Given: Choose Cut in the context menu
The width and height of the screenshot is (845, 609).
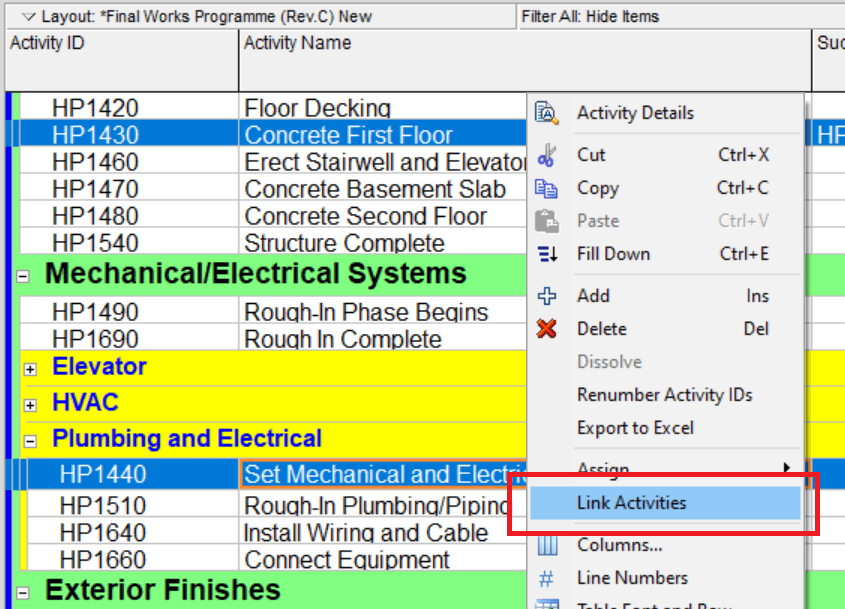Looking at the screenshot, I should pyautogui.click(x=666, y=155).
